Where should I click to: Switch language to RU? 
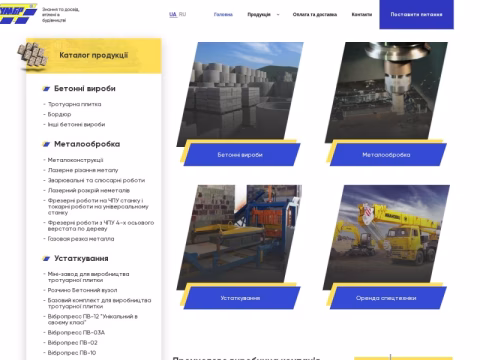coord(182,14)
